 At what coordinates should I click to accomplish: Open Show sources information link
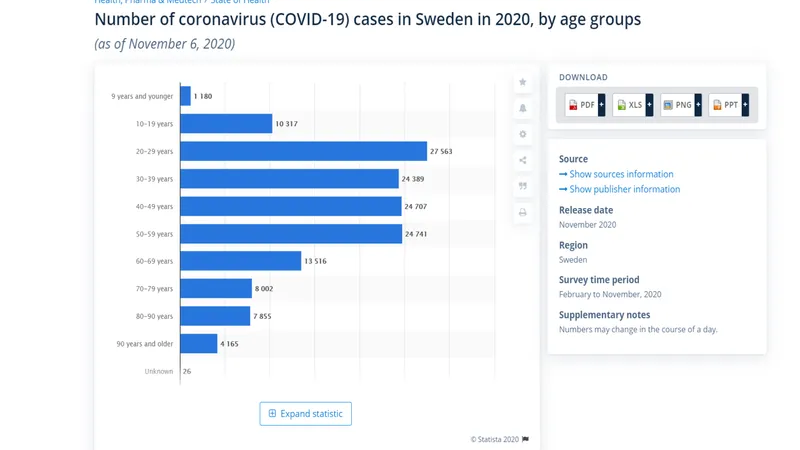click(621, 174)
